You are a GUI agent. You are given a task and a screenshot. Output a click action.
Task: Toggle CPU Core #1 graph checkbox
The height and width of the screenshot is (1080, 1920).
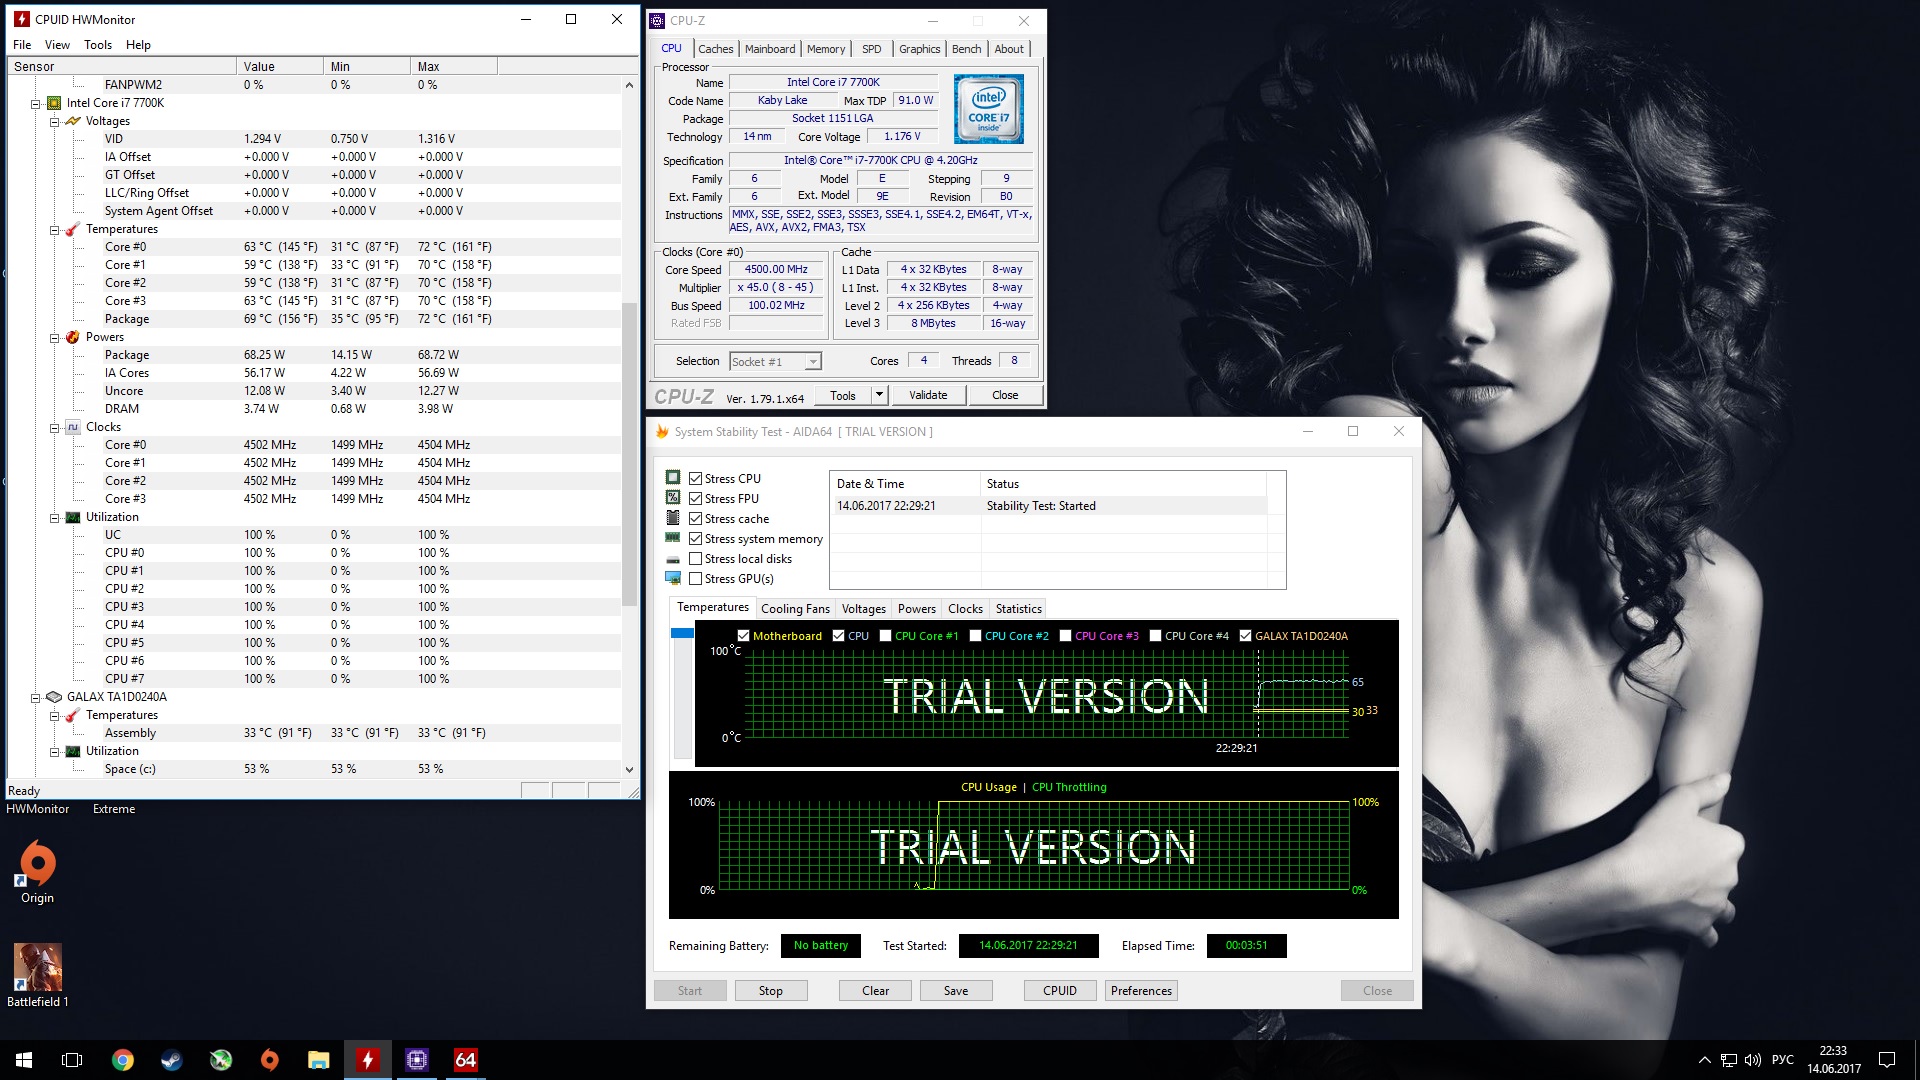point(885,636)
